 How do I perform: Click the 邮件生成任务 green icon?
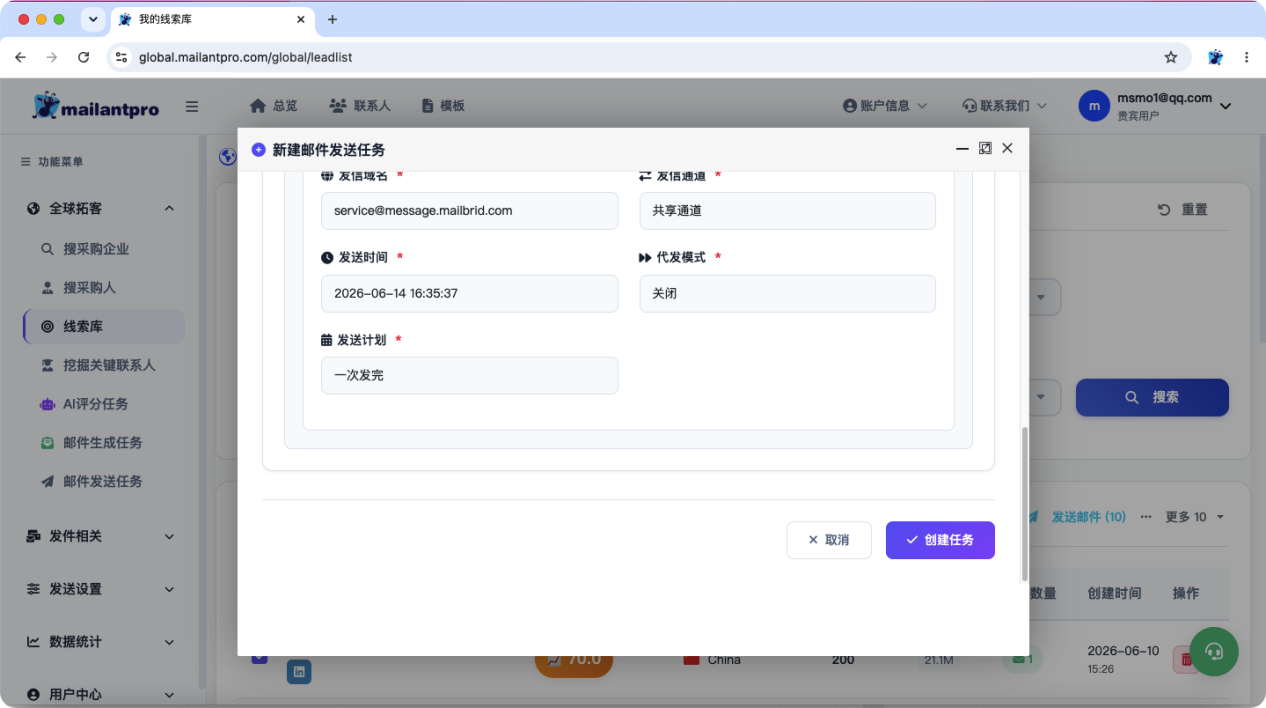pos(47,442)
